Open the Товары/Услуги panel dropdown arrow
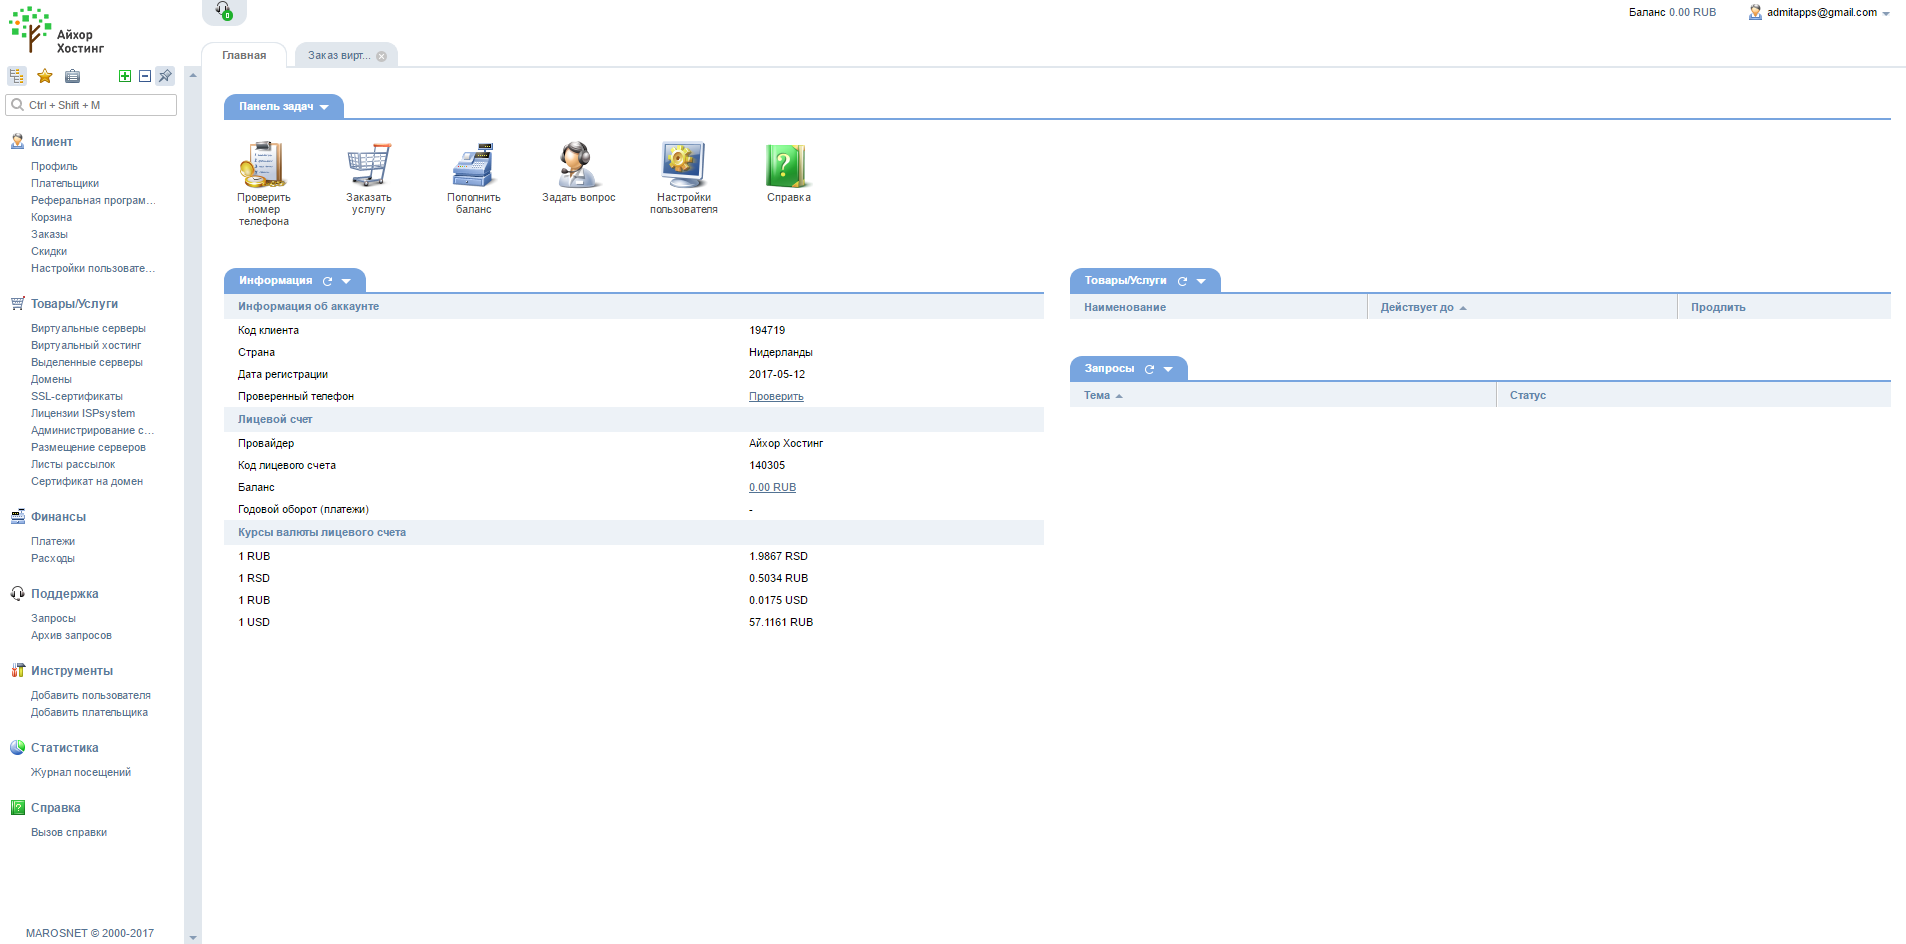 (x=1201, y=281)
